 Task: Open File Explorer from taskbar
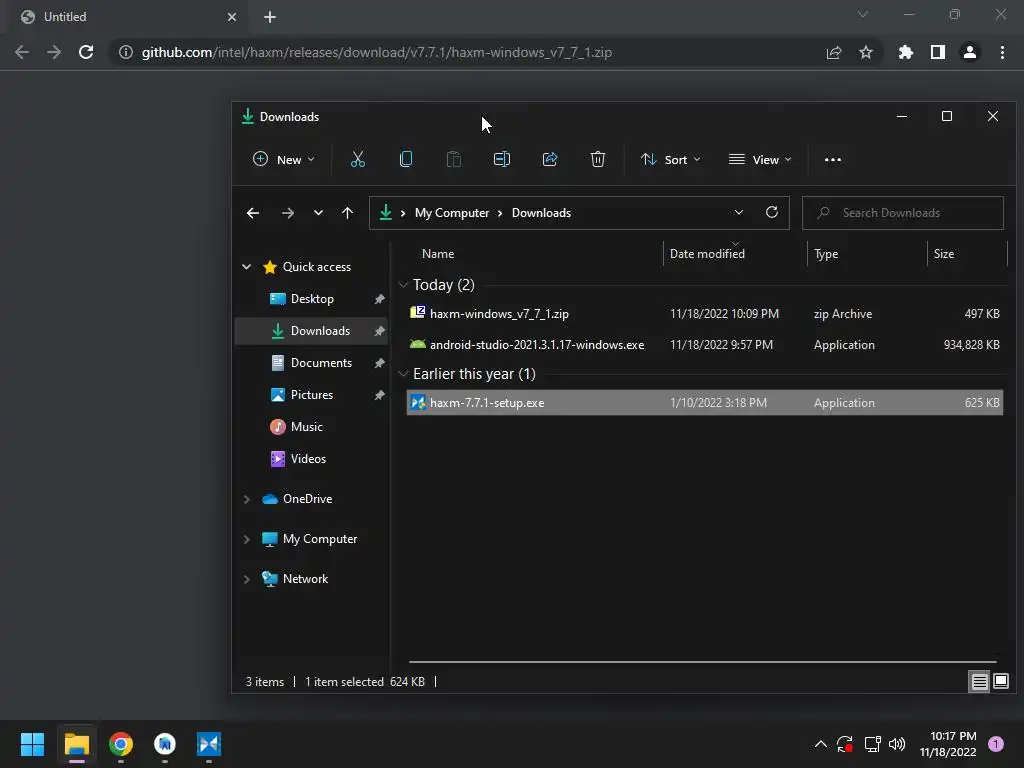coord(76,744)
